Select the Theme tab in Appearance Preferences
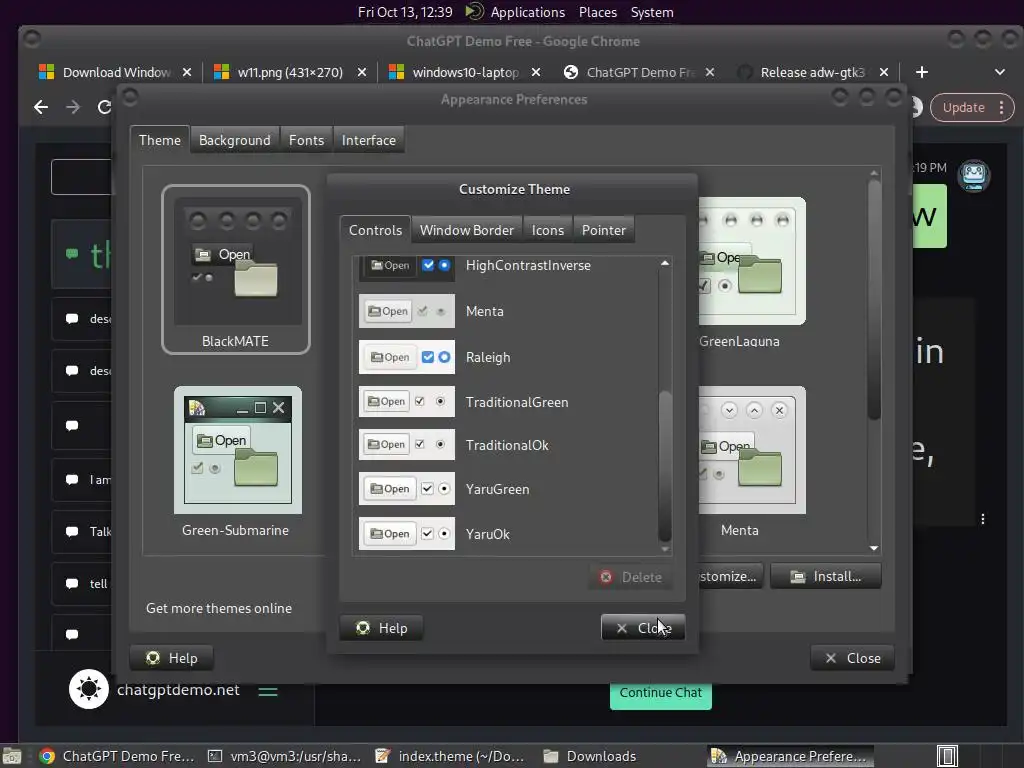 [x=159, y=140]
